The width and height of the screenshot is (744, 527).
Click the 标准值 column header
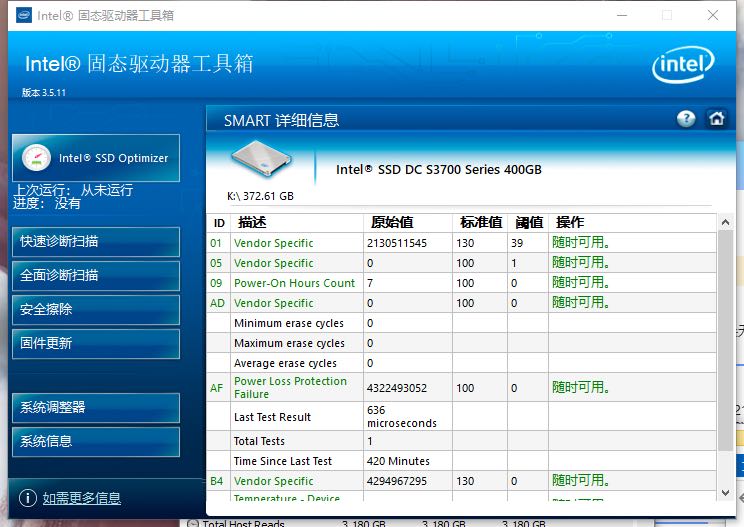481,222
